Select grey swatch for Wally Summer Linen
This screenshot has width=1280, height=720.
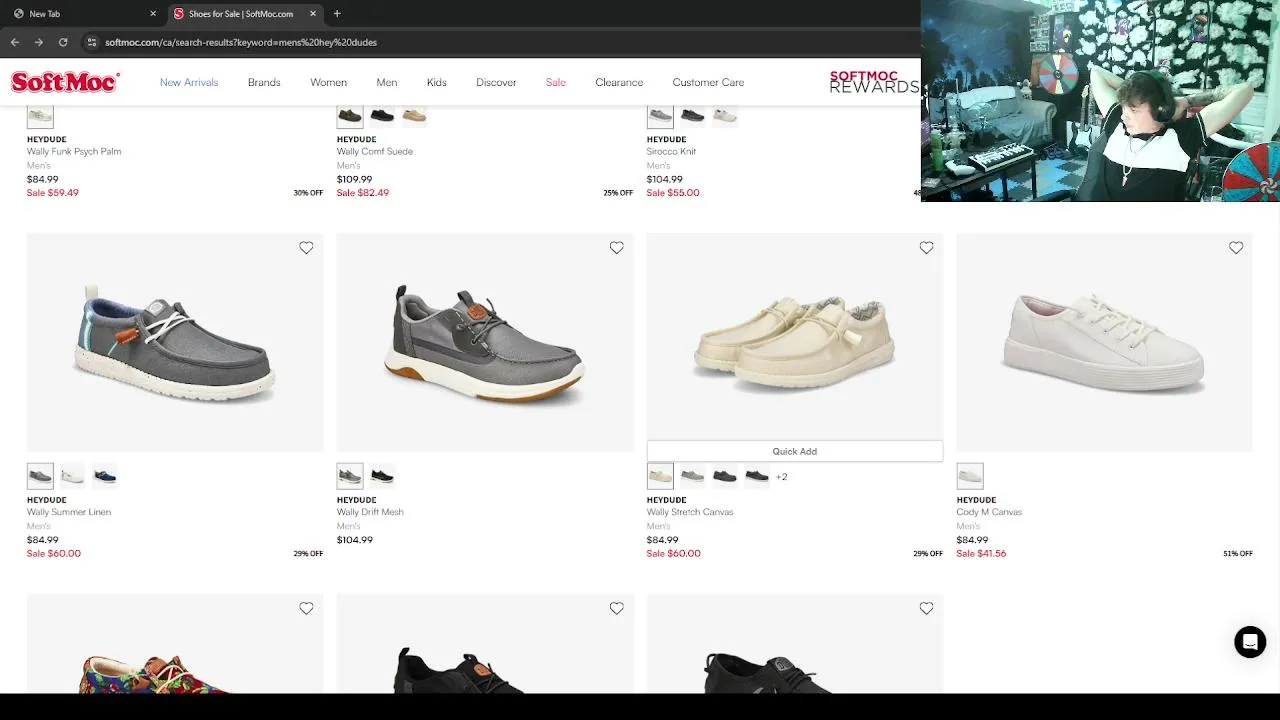pos(40,476)
